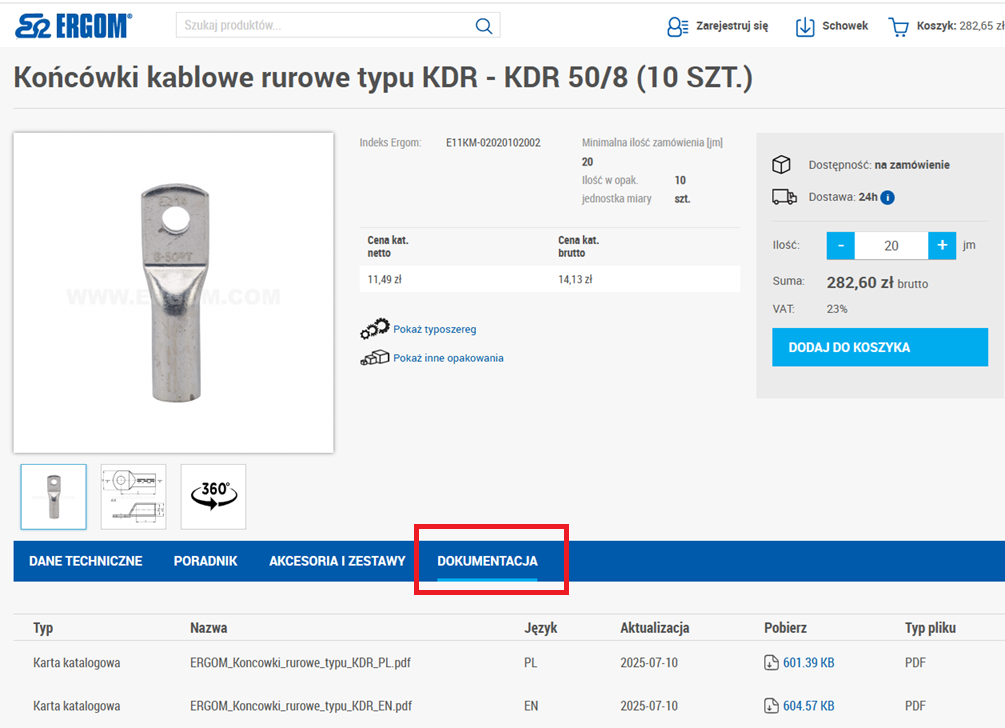Click the availability cube icon
This screenshot has width=1005, height=728.
pos(783,164)
